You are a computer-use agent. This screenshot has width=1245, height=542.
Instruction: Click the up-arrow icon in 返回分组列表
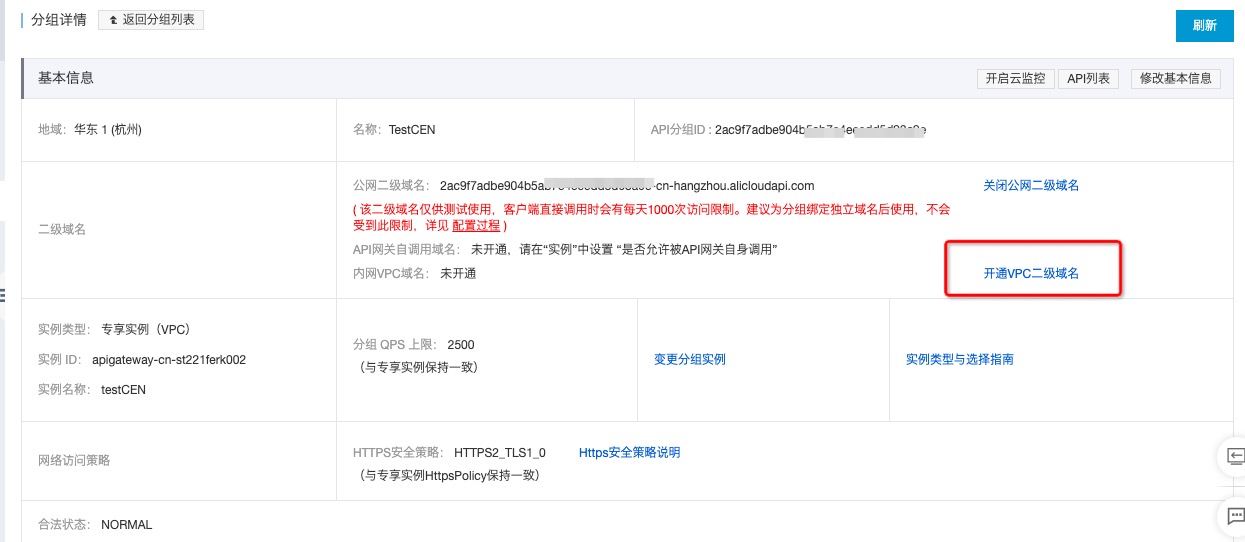(x=112, y=20)
